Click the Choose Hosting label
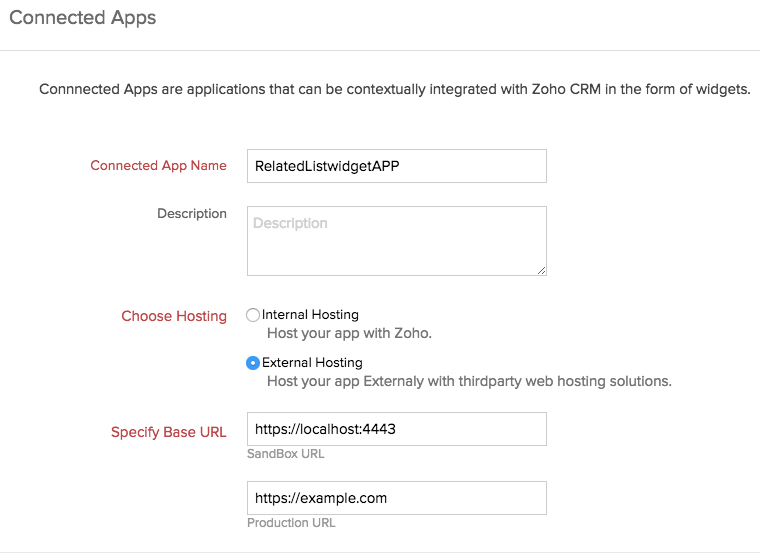760x556 pixels. coord(174,316)
